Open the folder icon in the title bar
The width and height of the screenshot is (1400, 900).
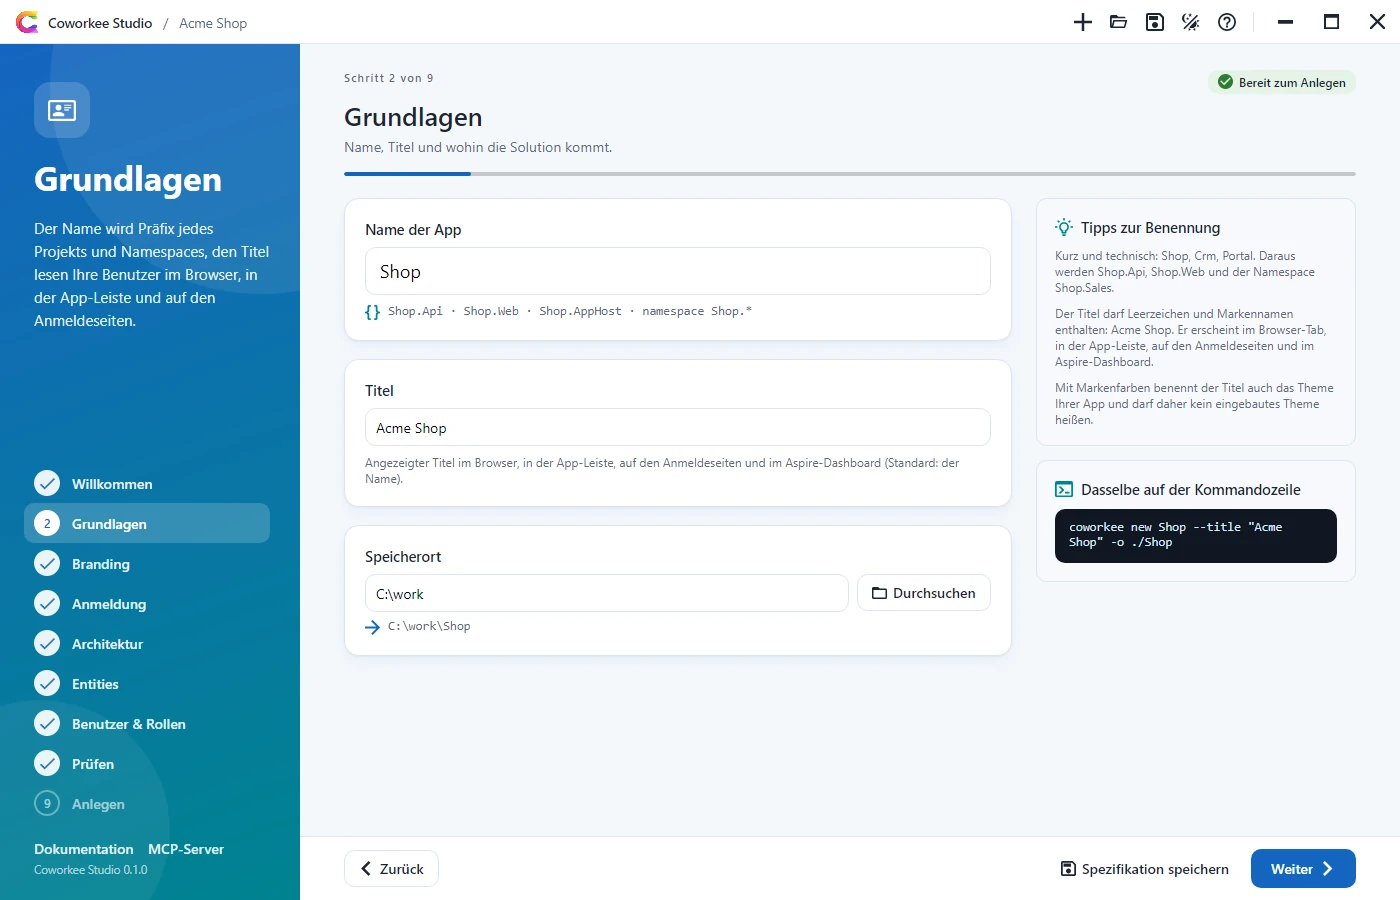(1119, 22)
